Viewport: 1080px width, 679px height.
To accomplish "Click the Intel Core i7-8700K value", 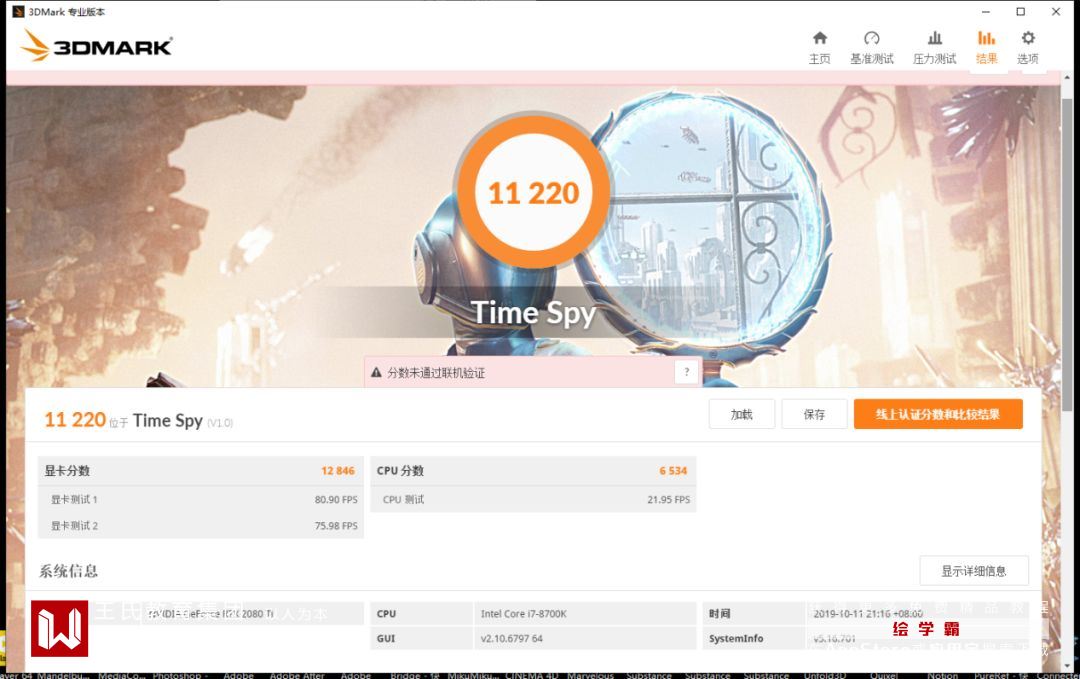I will [x=523, y=614].
